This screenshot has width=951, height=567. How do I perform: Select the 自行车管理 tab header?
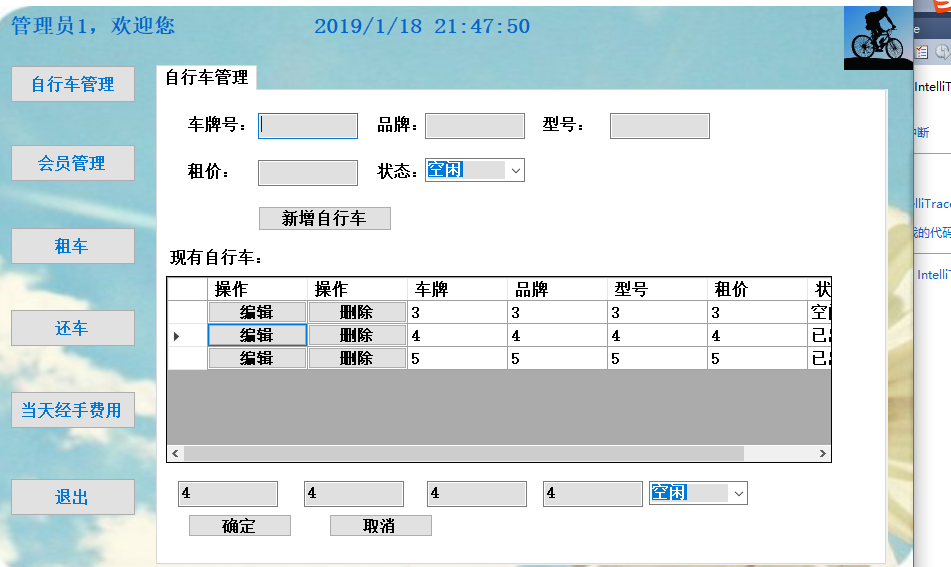point(206,78)
